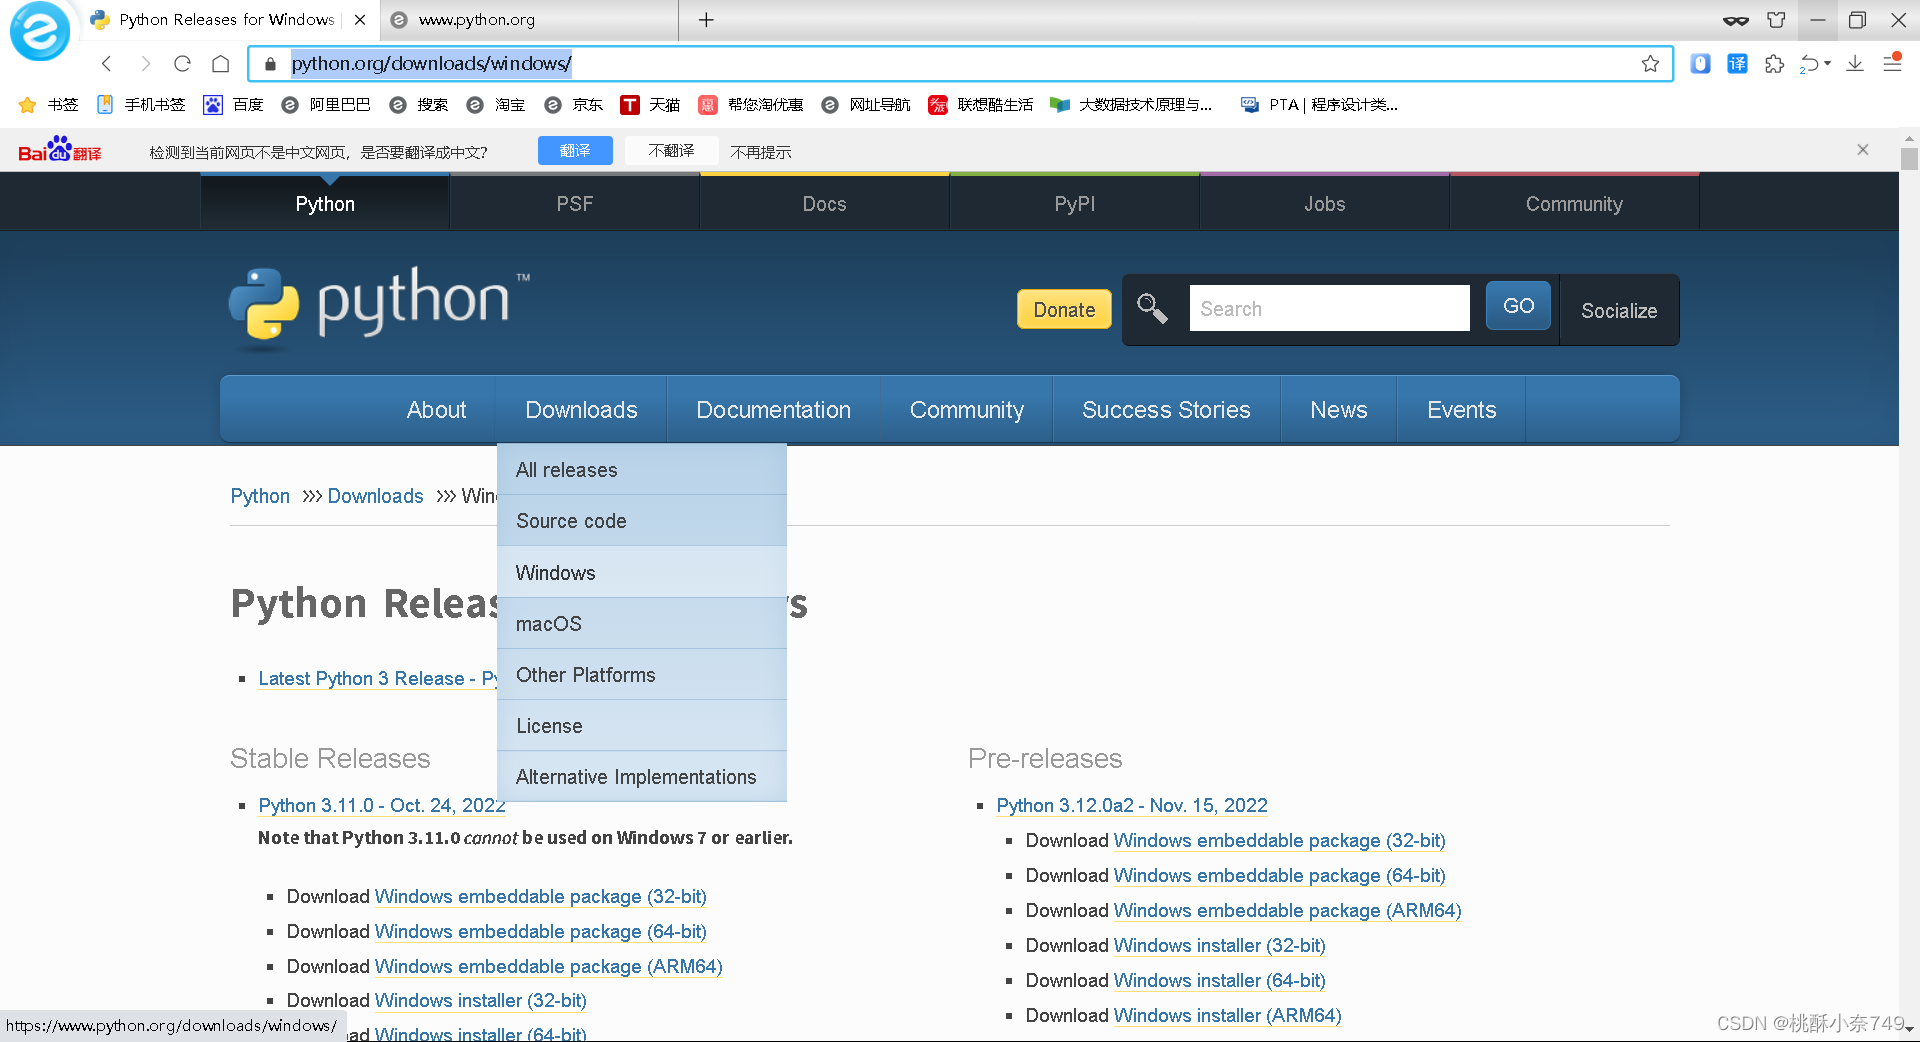Open the Python breadcrumb link

[x=260, y=496]
